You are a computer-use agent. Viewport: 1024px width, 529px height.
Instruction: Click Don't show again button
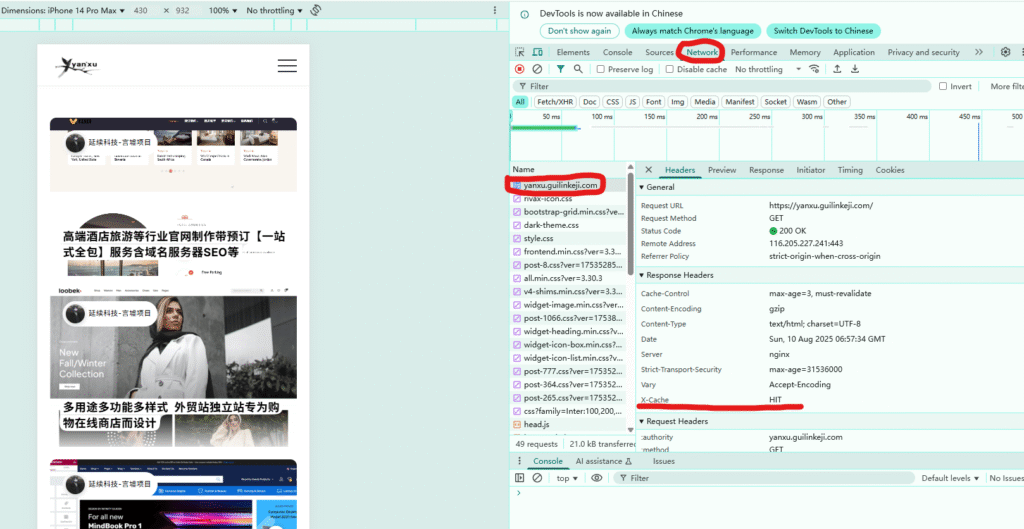pyautogui.click(x=579, y=31)
